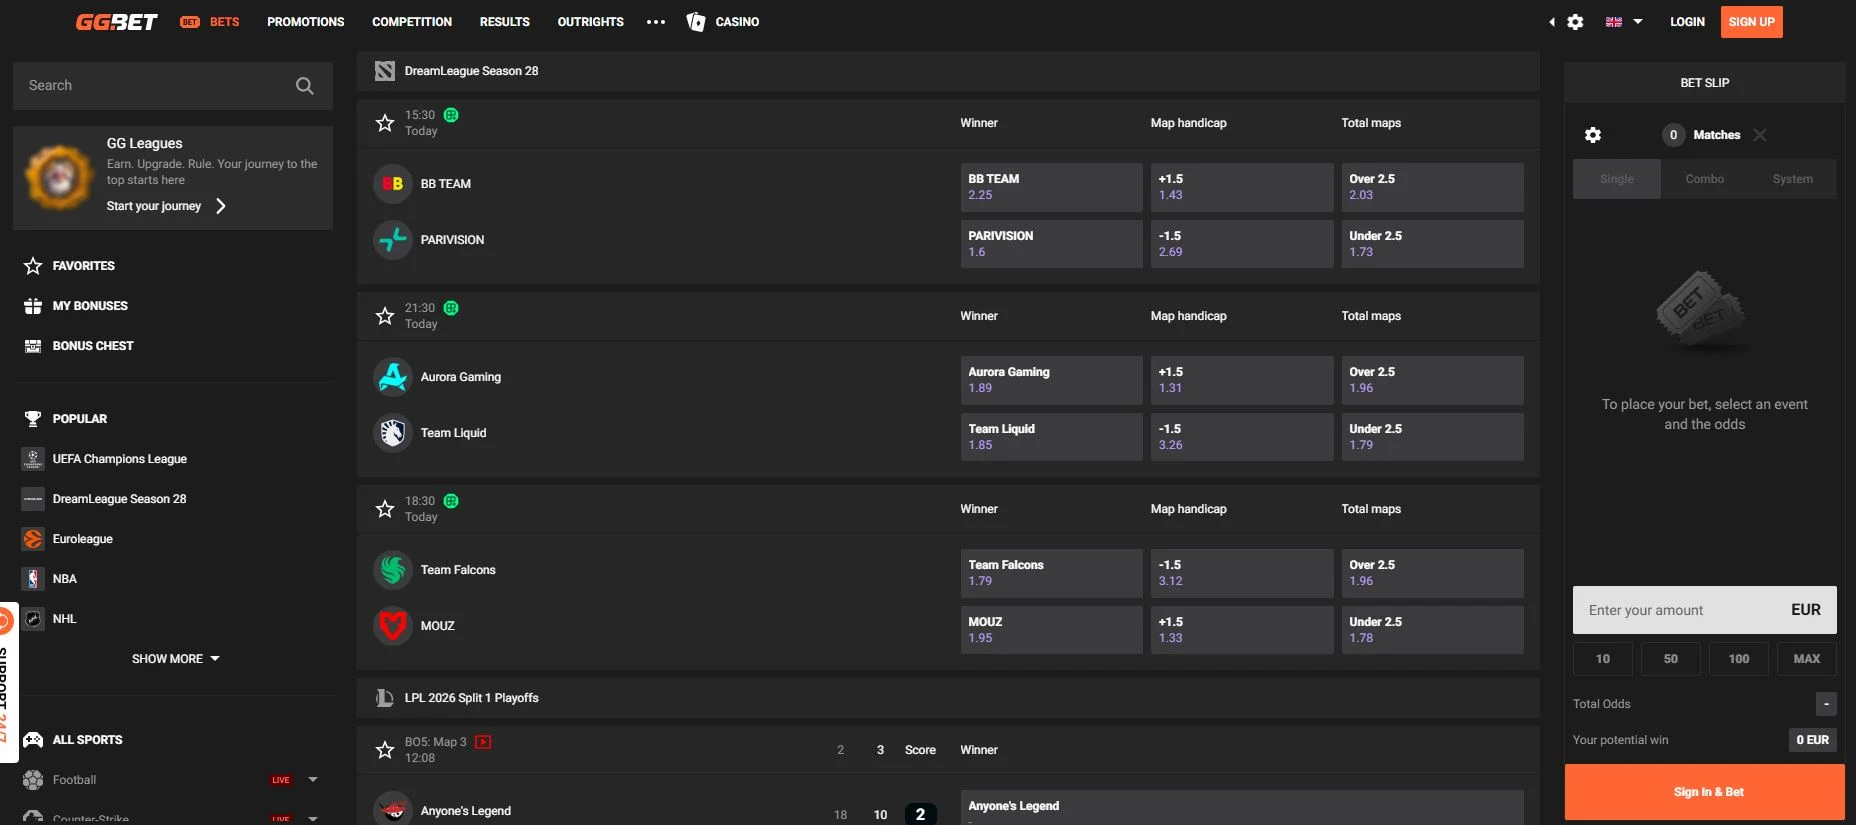Clear bet slip matches with X

(x=1760, y=135)
